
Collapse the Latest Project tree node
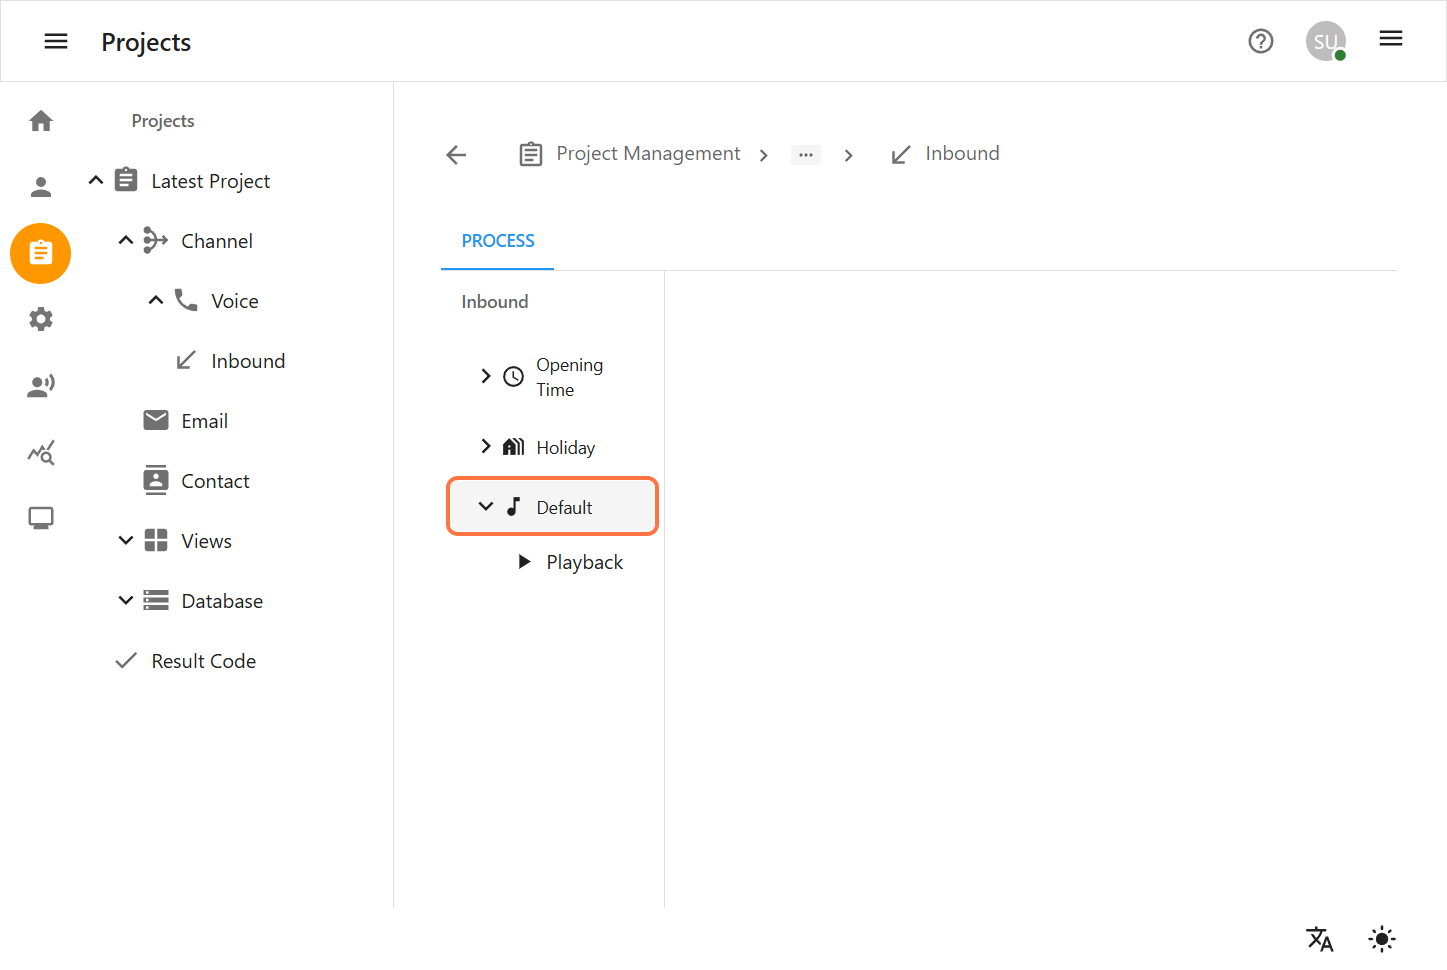click(x=96, y=181)
